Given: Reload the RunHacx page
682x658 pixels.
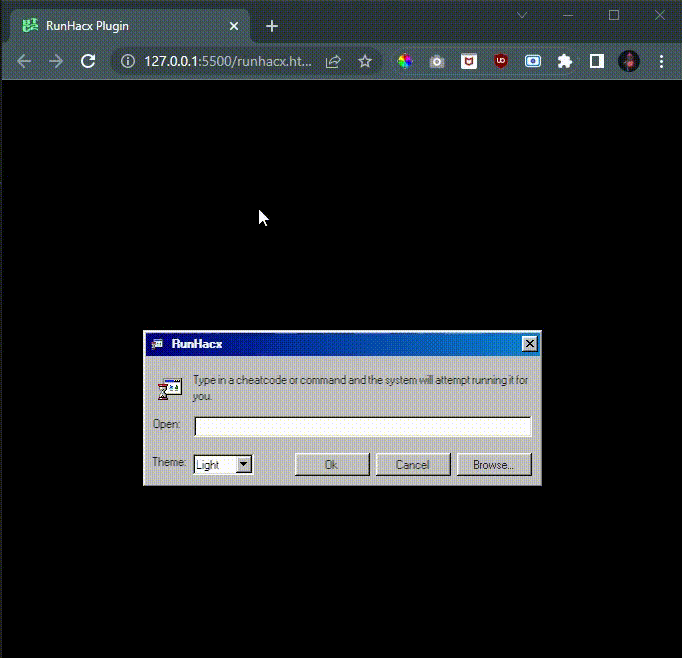Looking at the screenshot, I should point(88,61).
